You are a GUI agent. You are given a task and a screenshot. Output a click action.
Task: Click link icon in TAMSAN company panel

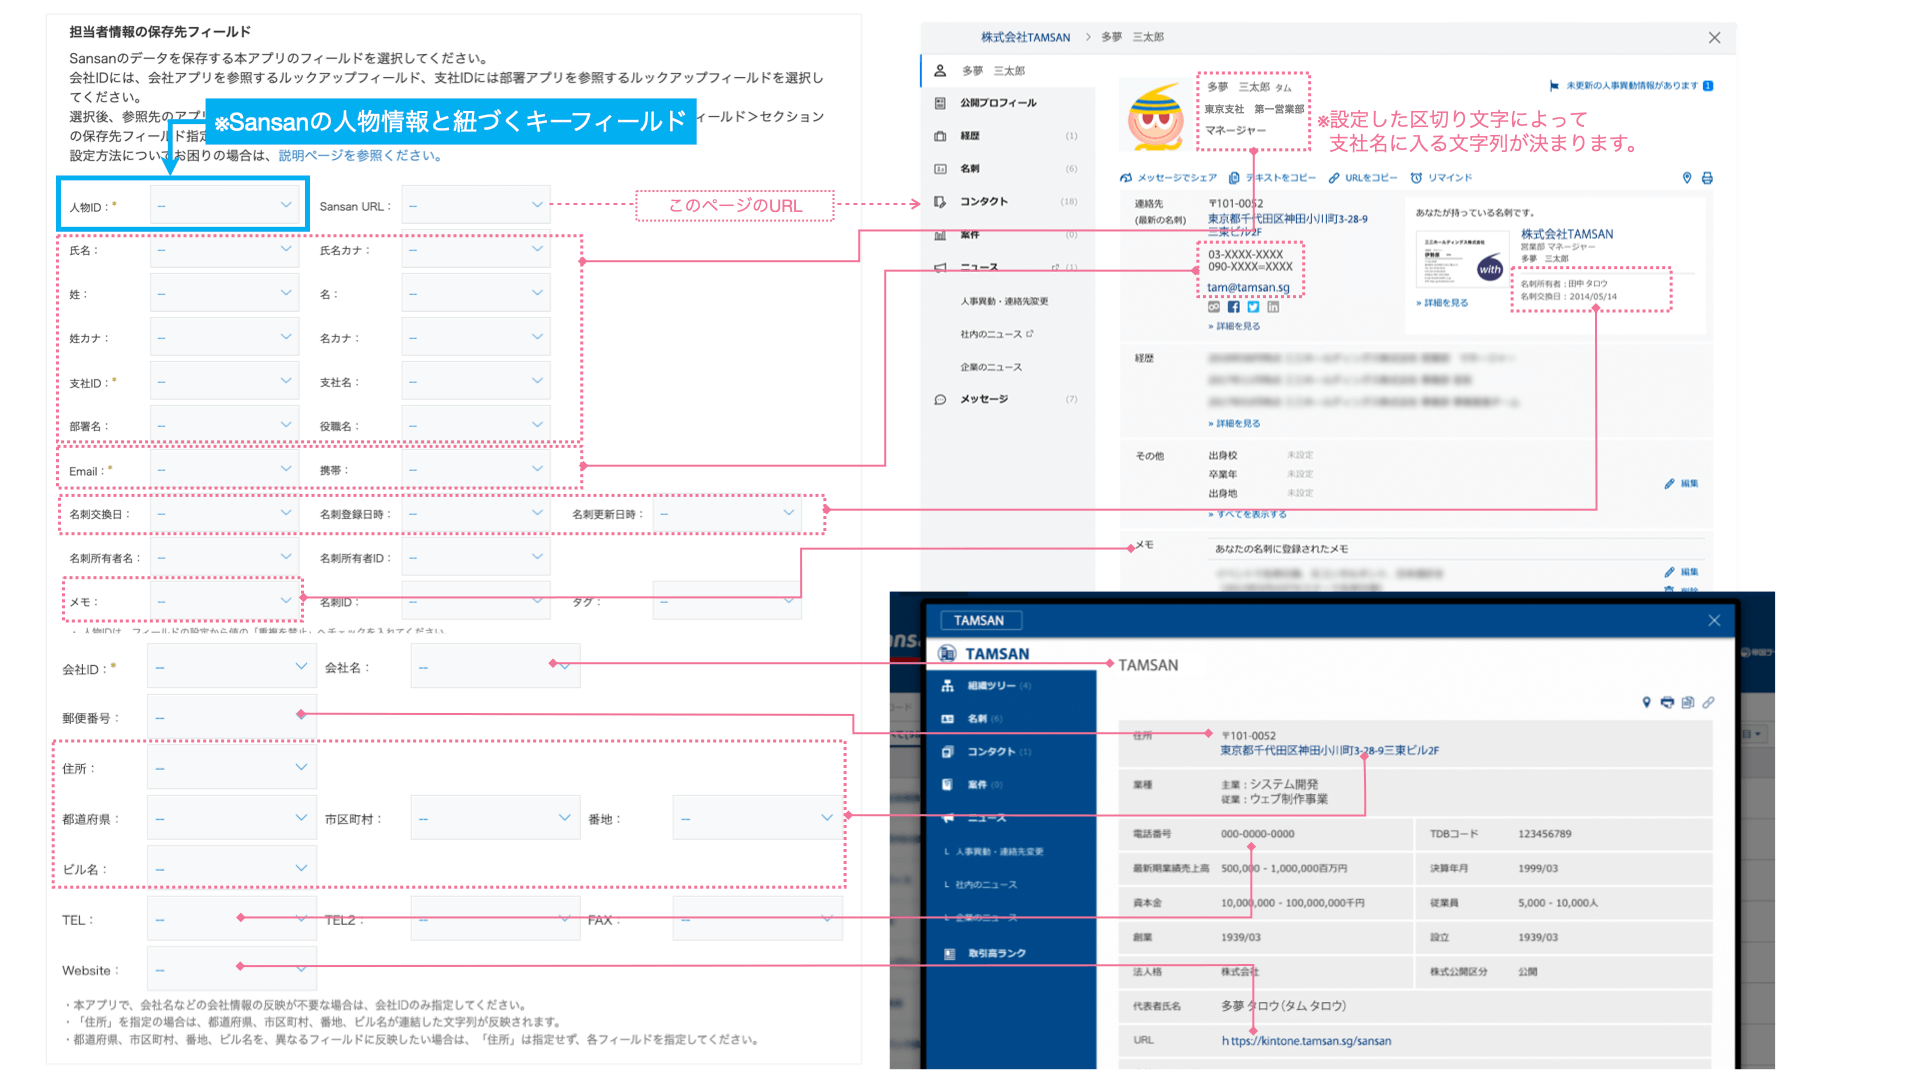tap(1709, 702)
